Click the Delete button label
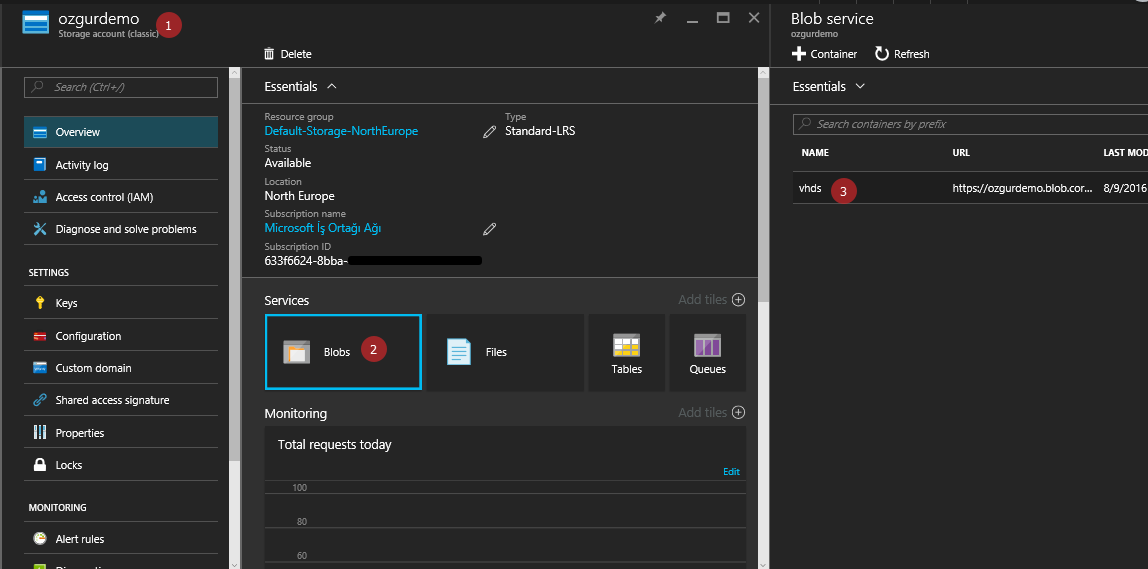The image size is (1148, 569). point(296,54)
